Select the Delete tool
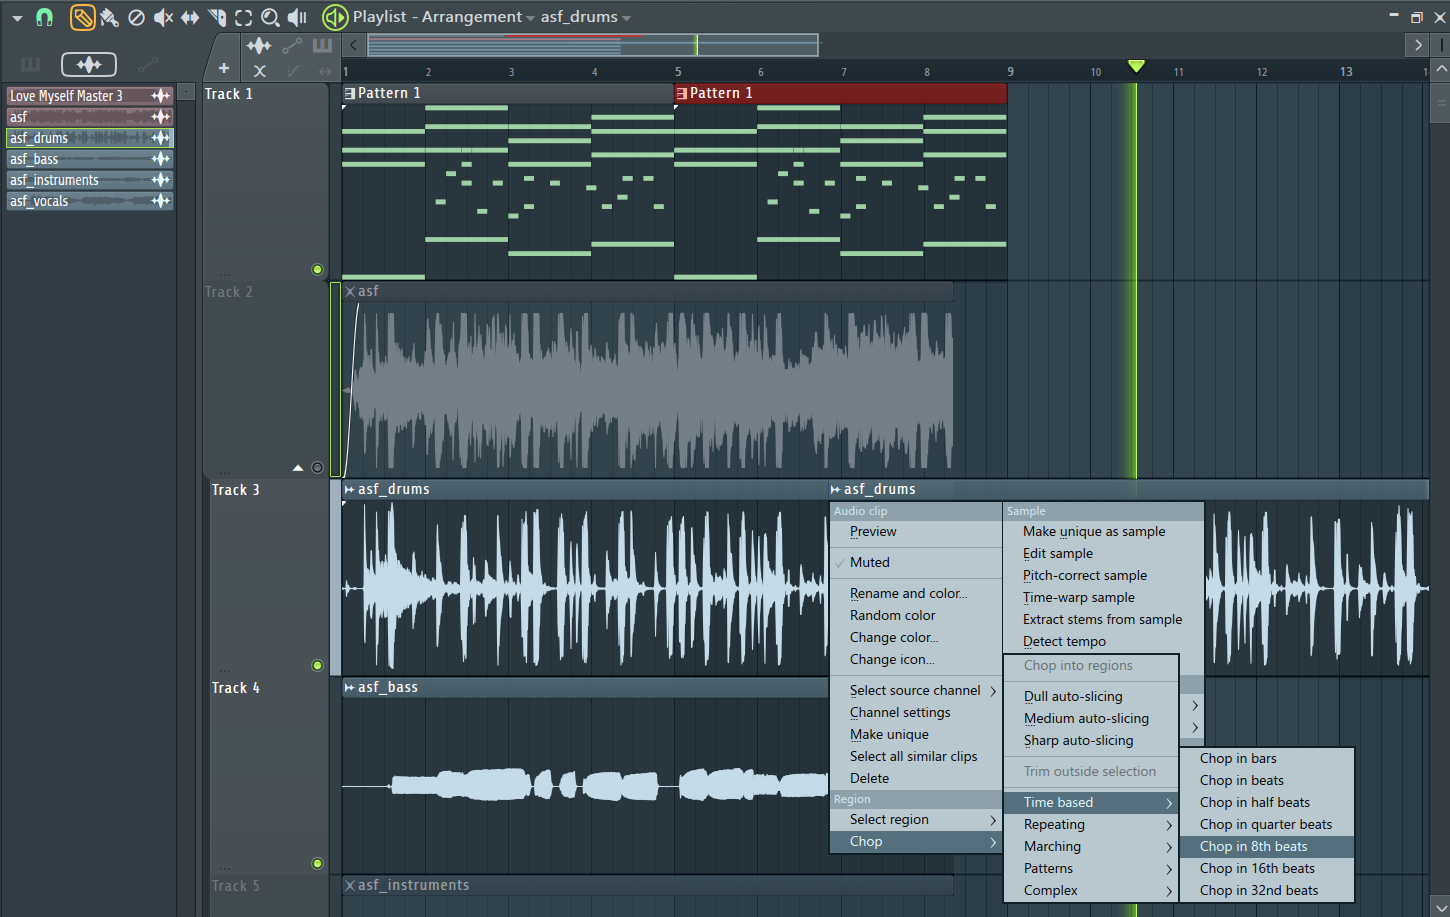This screenshot has width=1450, height=917. click(137, 17)
